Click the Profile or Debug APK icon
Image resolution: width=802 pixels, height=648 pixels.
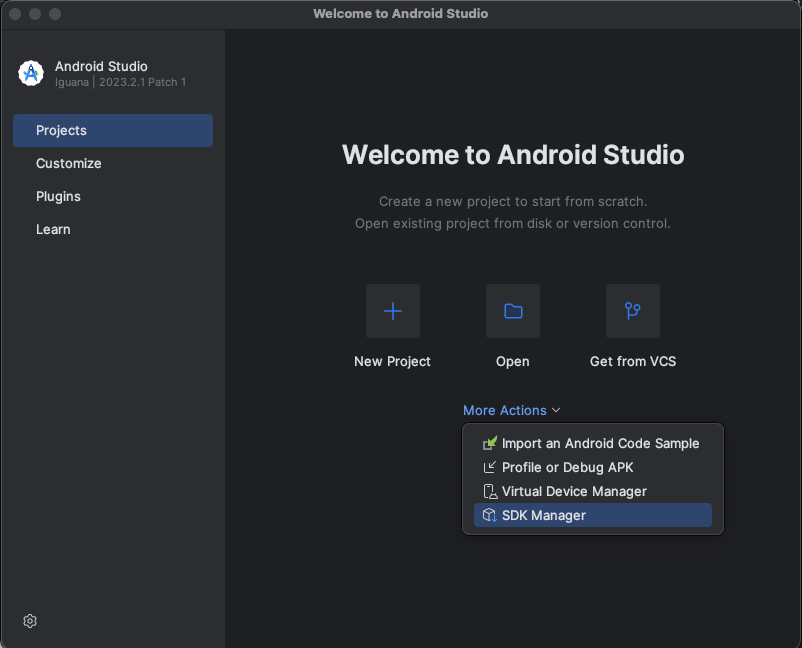pyautogui.click(x=489, y=467)
